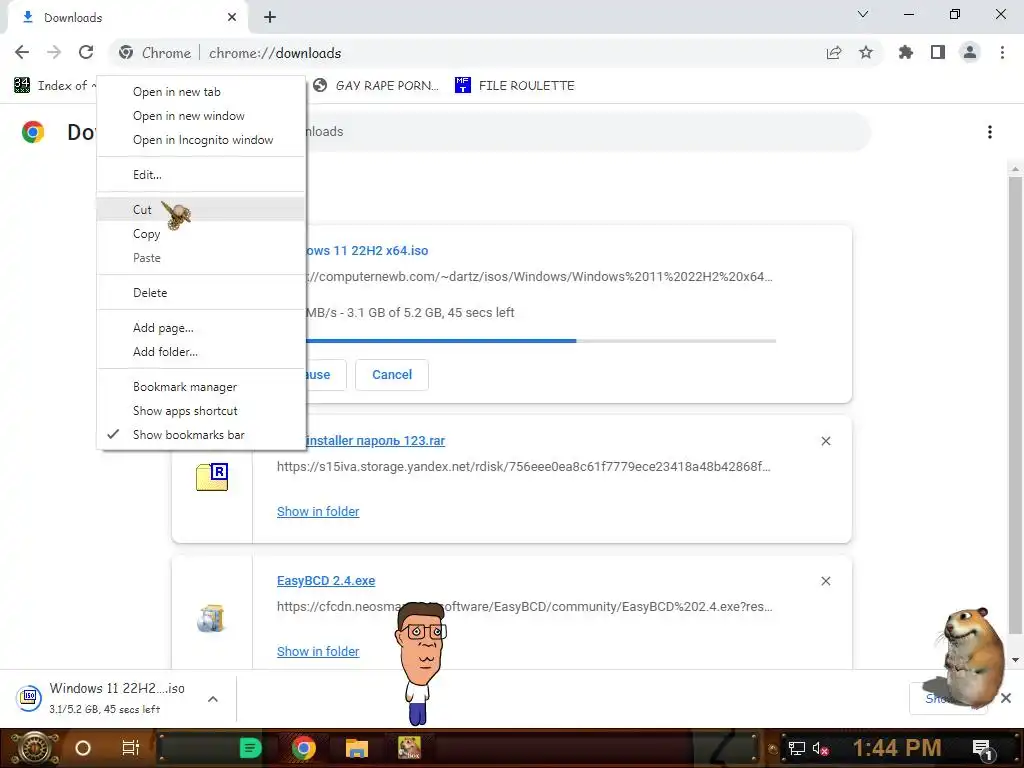Open the hamster box app on taskbar

[409, 748]
